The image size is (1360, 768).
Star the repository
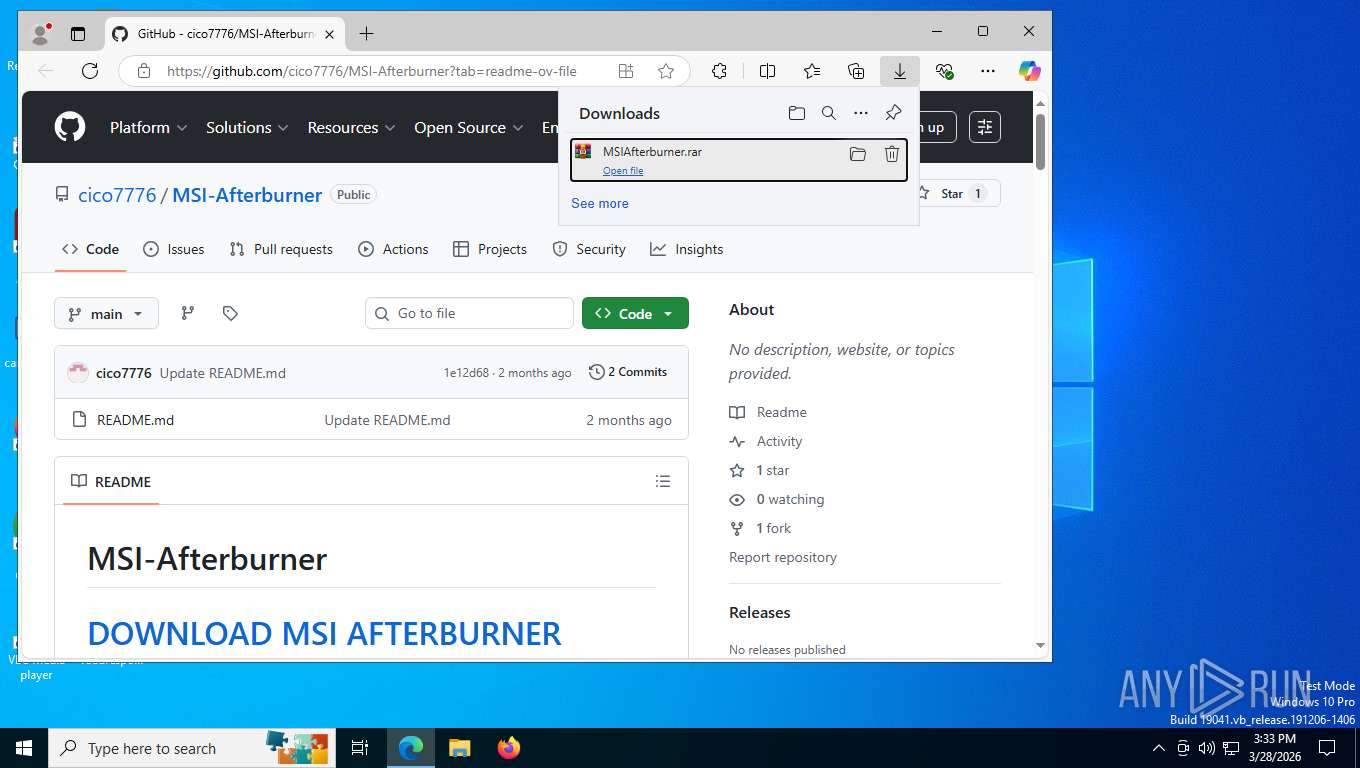pos(952,193)
